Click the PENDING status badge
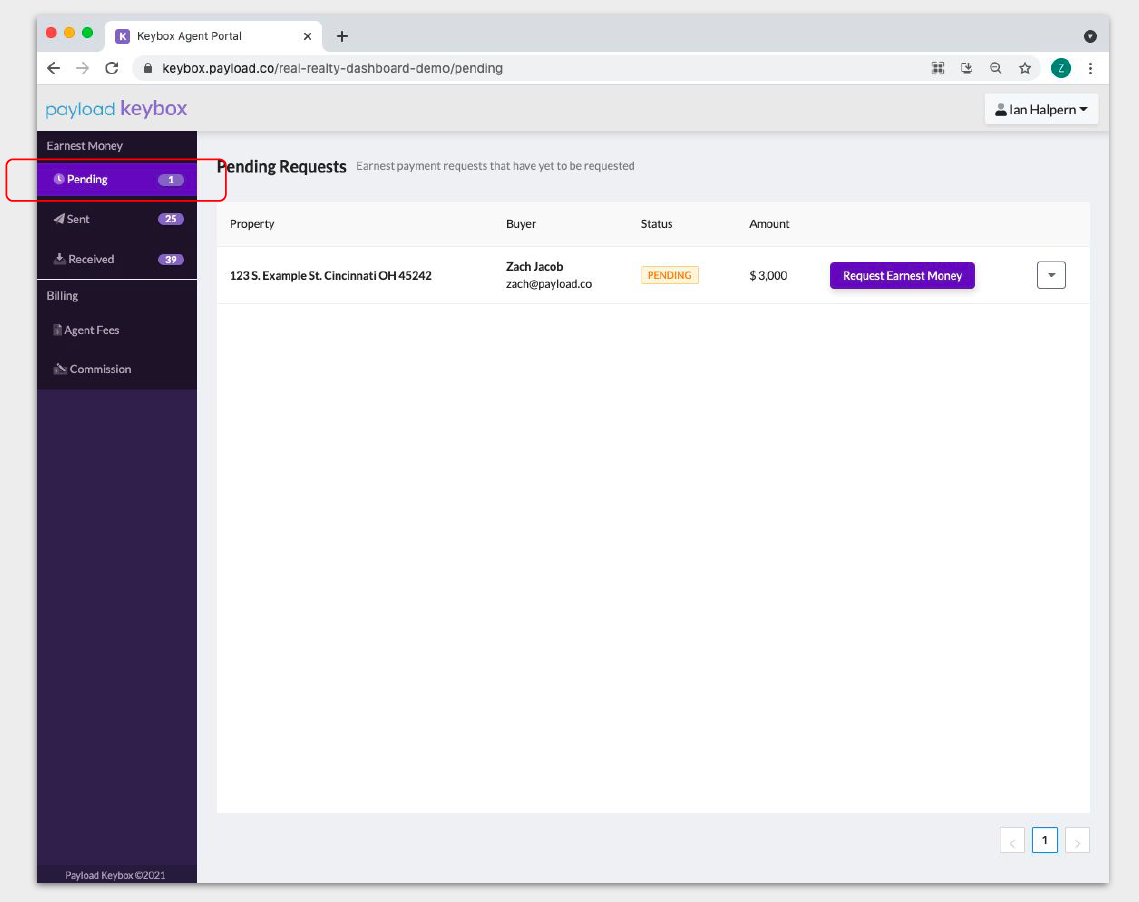The width and height of the screenshot is (1139, 902). tap(669, 274)
